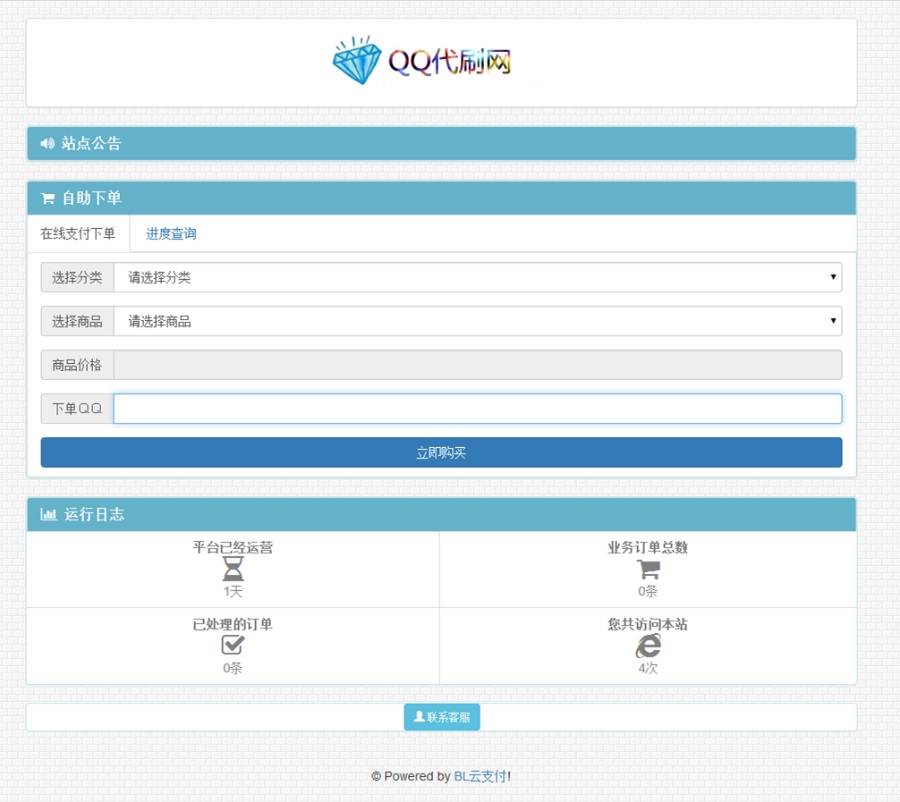The height and width of the screenshot is (802, 900).
Task: Select the 在线支付下单 tab
Action: 78,234
